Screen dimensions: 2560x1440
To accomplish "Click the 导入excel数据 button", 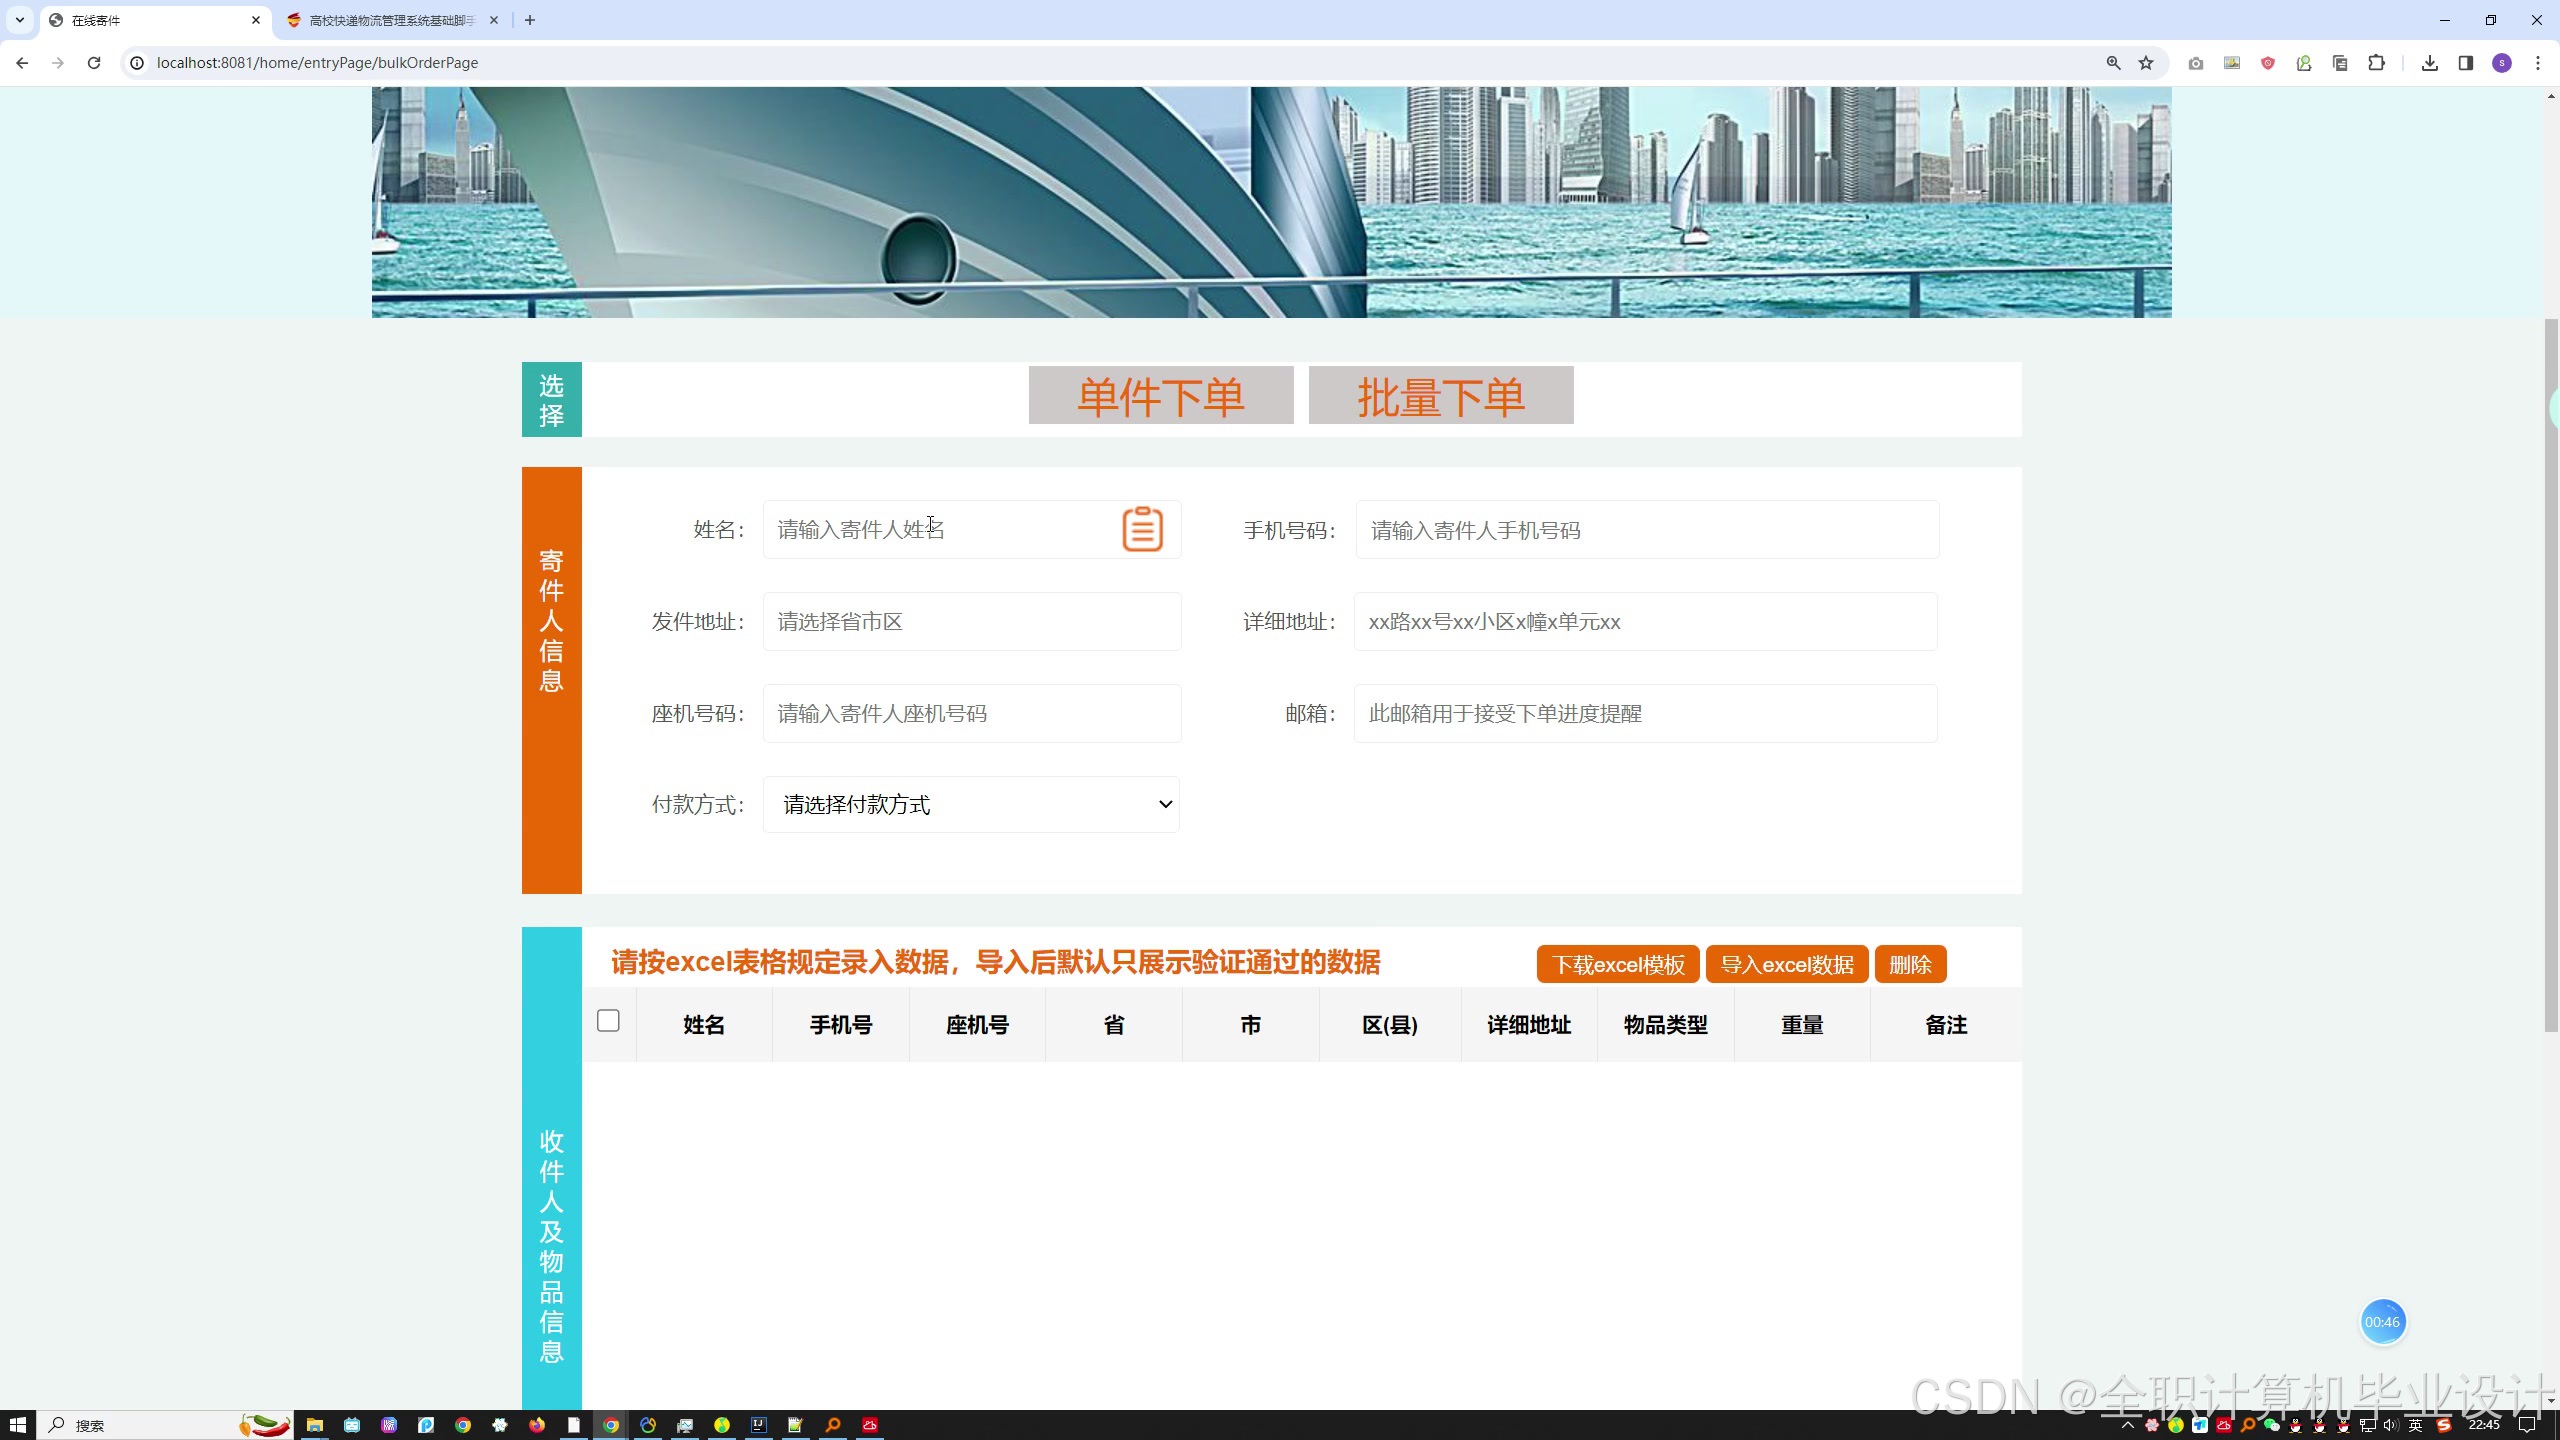I will coord(1786,964).
